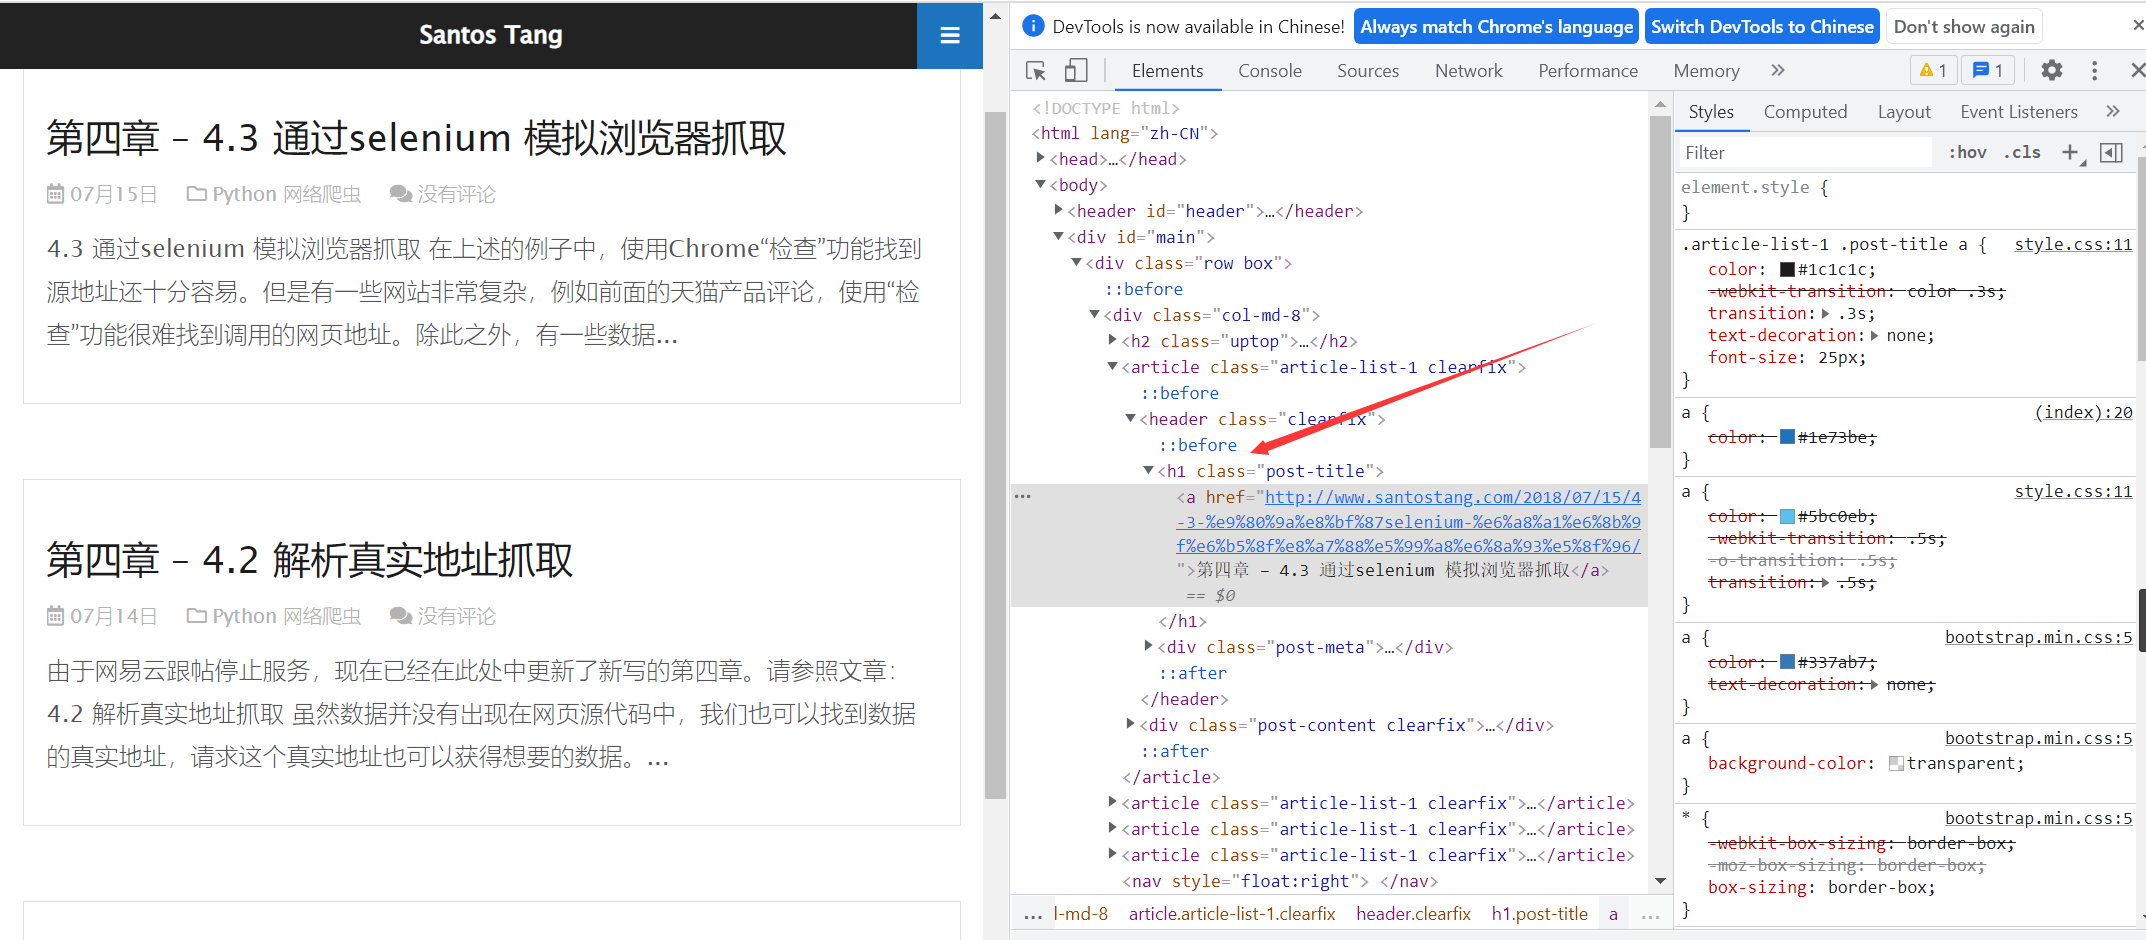Show more DevTools tabs chevron
The image size is (2146, 940).
click(1777, 70)
